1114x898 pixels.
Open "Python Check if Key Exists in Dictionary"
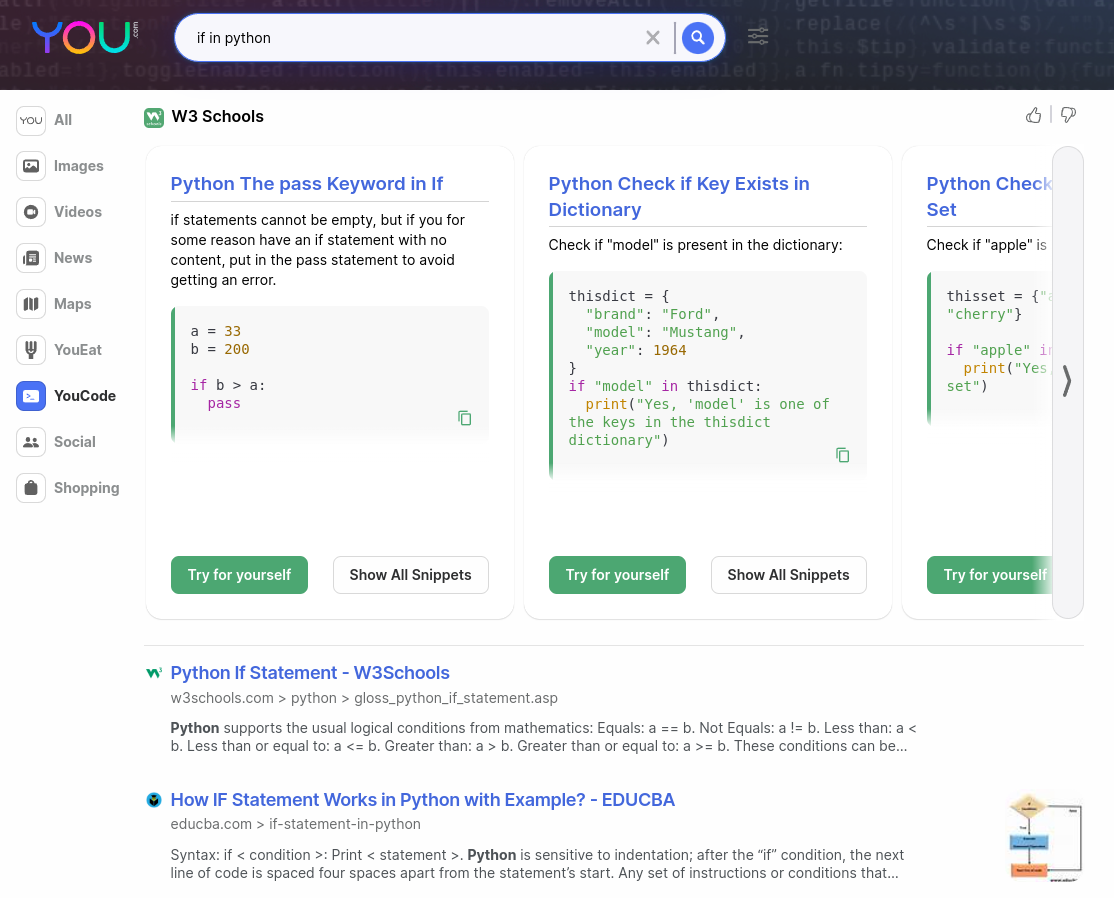point(679,197)
